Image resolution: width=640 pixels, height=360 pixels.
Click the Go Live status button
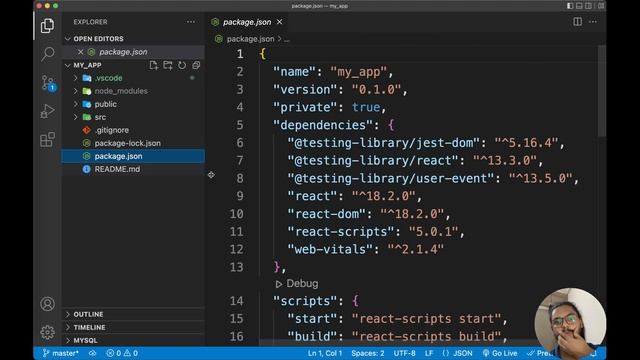pos(500,353)
